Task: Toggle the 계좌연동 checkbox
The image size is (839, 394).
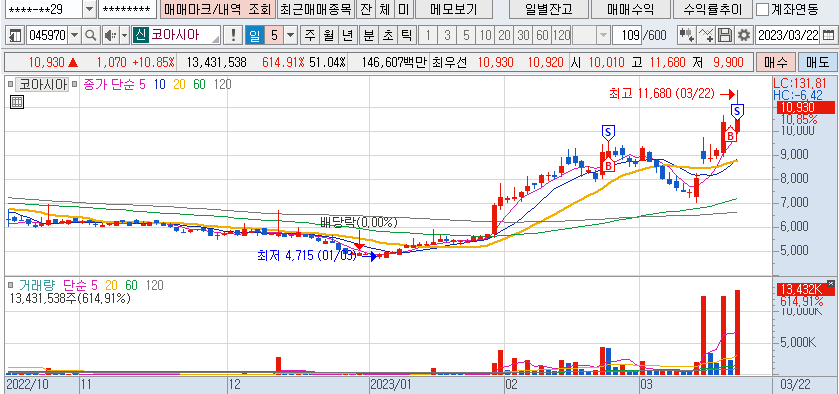Action: coord(762,9)
